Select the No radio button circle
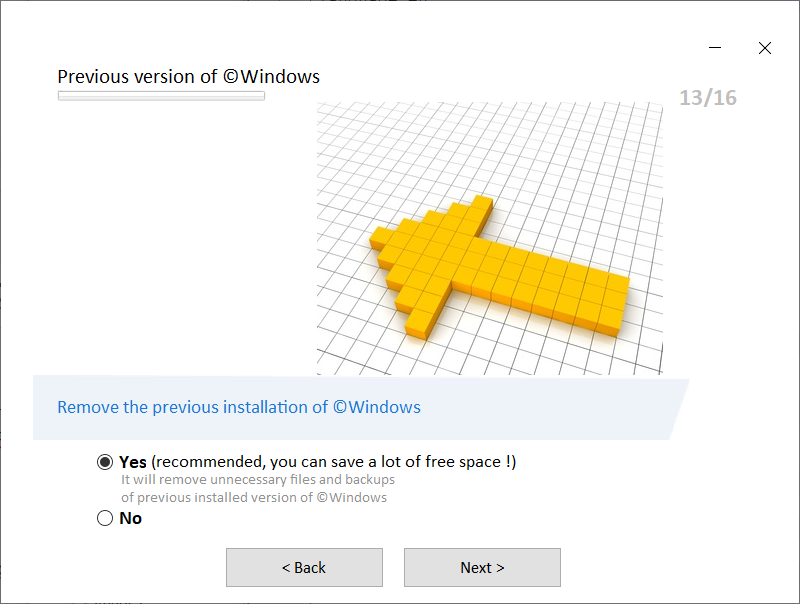The width and height of the screenshot is (800, 604). [x=105, y=518]
